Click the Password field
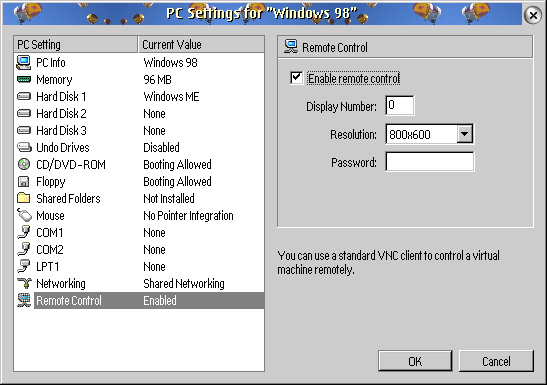The height and width of the screenshot is (385, 547). tap(430, 161)
